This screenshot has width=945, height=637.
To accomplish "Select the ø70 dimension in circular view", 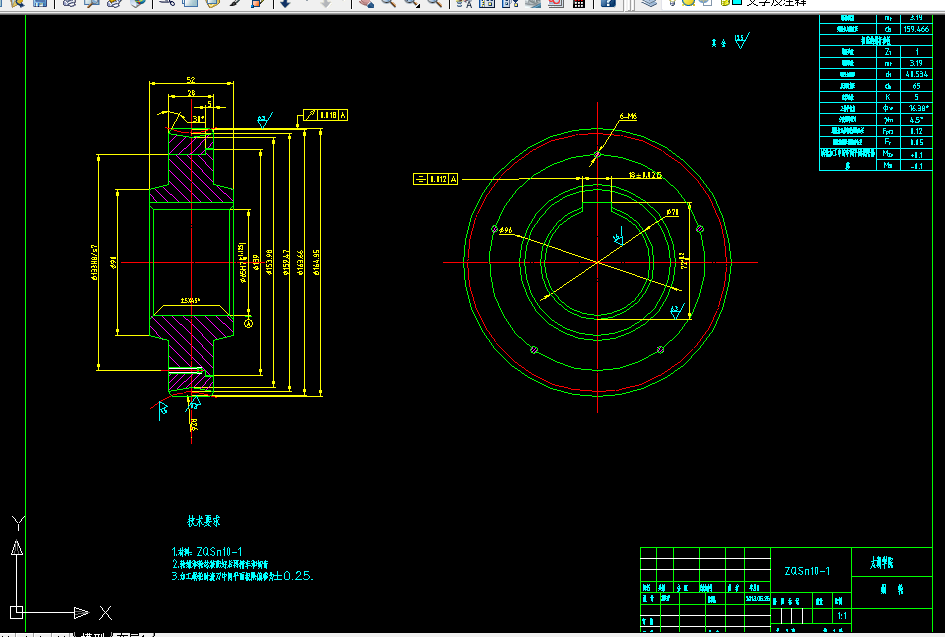I will tap(672, 212).
